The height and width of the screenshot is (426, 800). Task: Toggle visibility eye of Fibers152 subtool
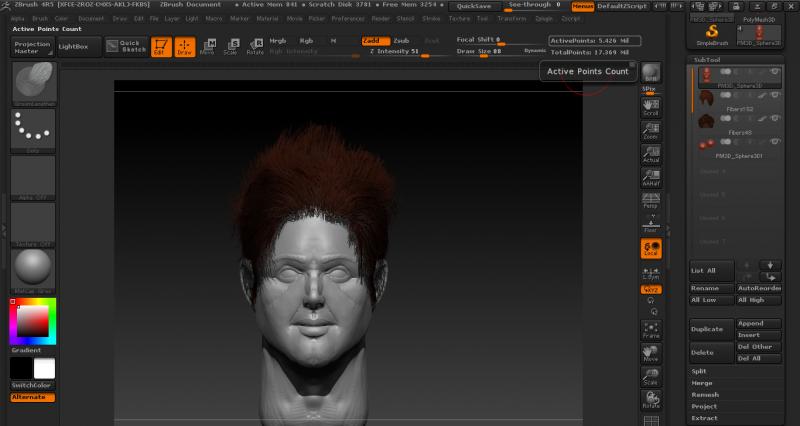(775, 96)
